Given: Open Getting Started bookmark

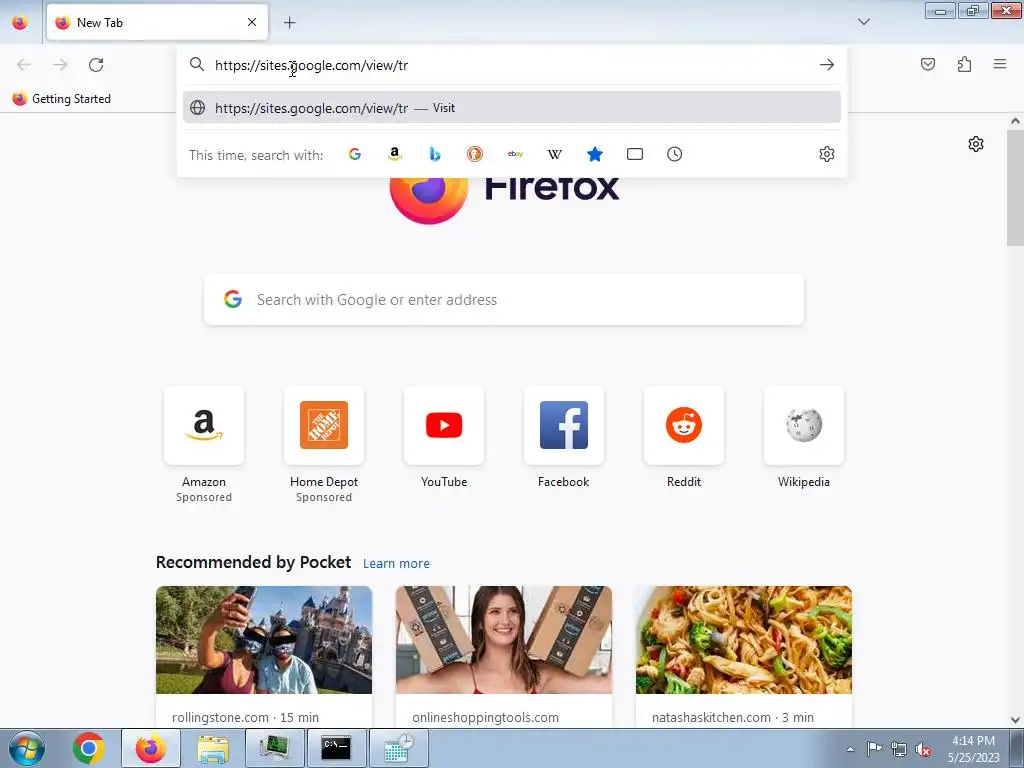Looking at the screenshot, I should click(x=62, y=99).
